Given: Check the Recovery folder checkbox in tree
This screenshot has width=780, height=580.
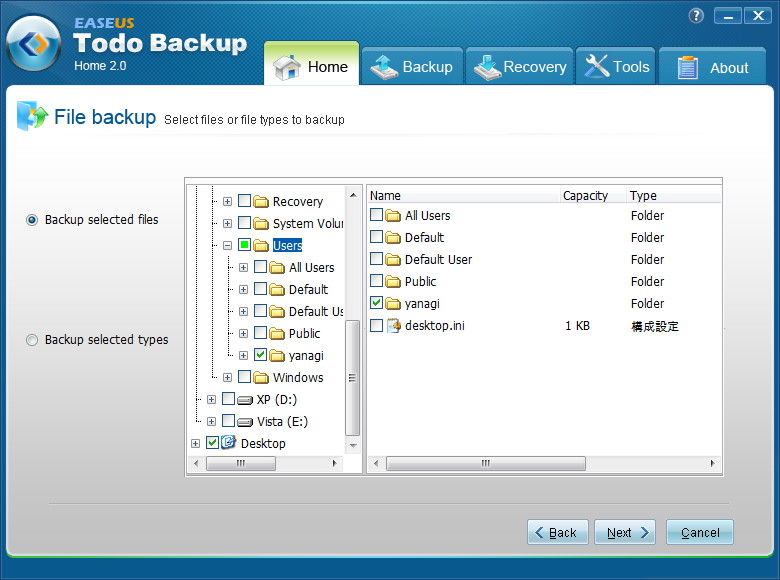Looking at the screenshot, I should [244, 200].
